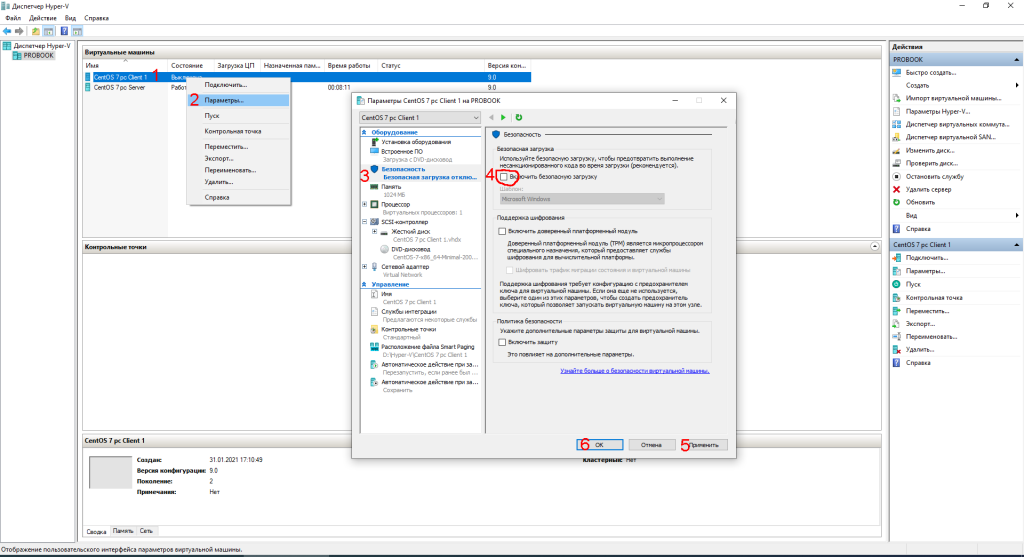1024x557 pixels.
Task: Click the Контрольная точка icon in Actions pane
Action: [x=897, y=297]
